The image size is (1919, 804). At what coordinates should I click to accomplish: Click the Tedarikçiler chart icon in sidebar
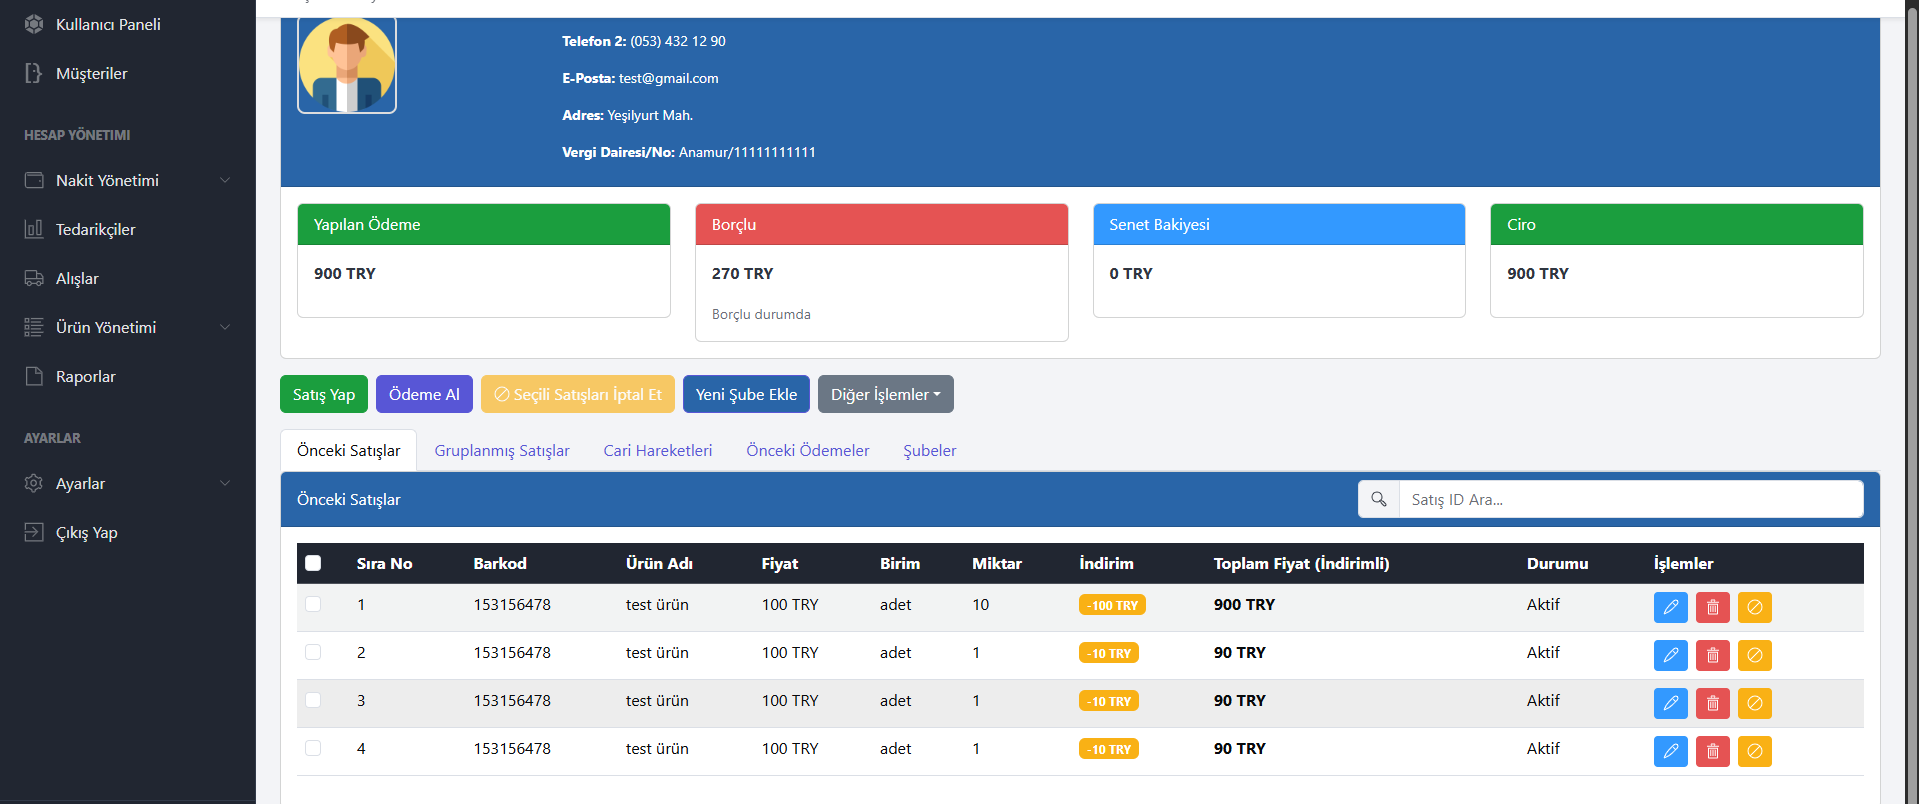click(34, 229)
